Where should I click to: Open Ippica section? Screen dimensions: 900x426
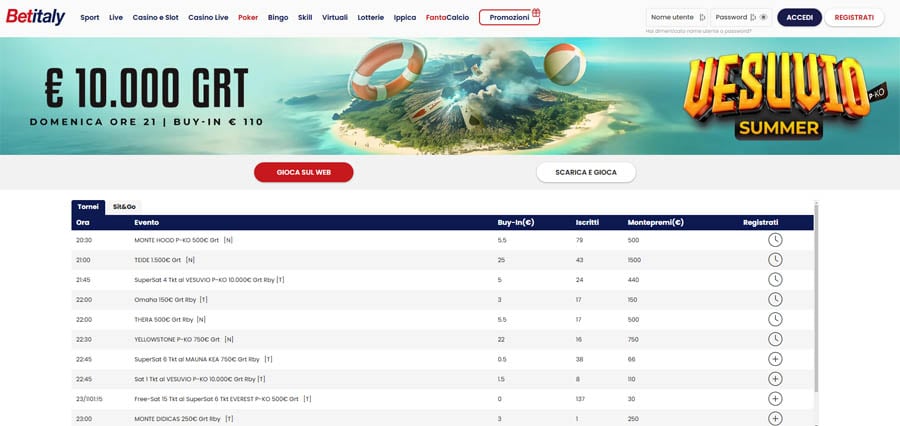[405, 17]
